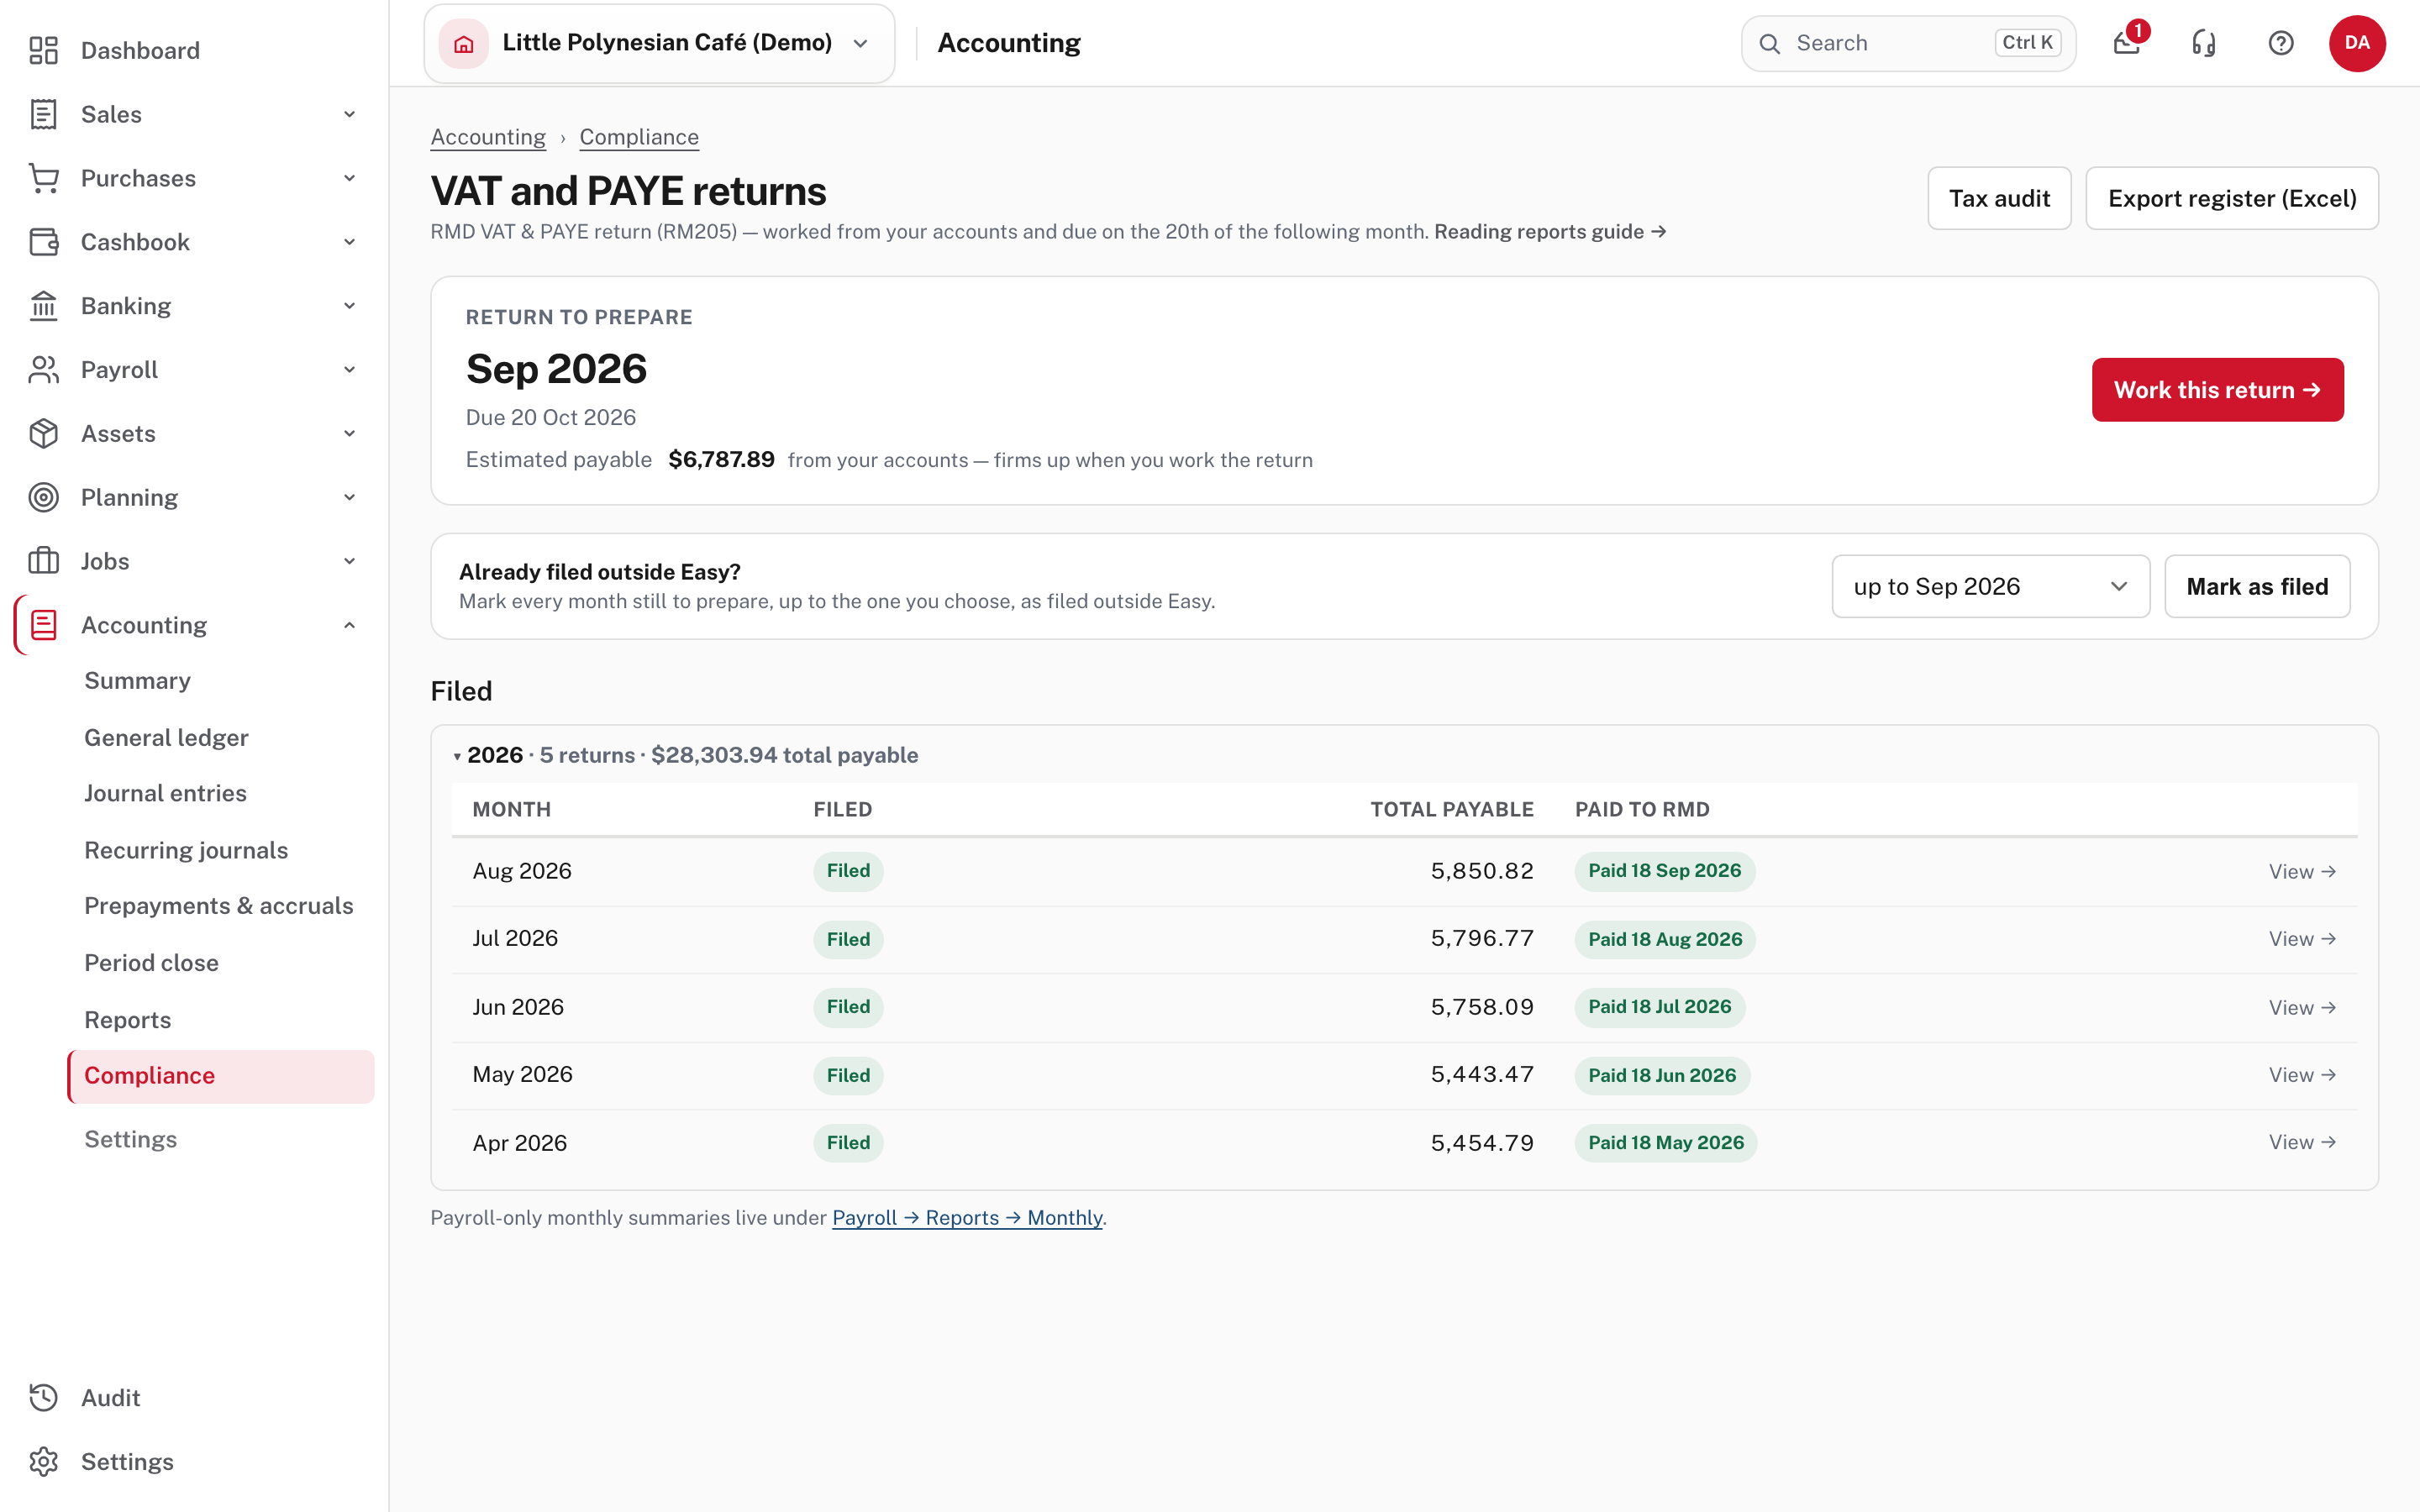Image resolution: width=2420 pixels, height=1512 pixels.
Task: Click the Planning target icon
Action: (x=43, y=497)
